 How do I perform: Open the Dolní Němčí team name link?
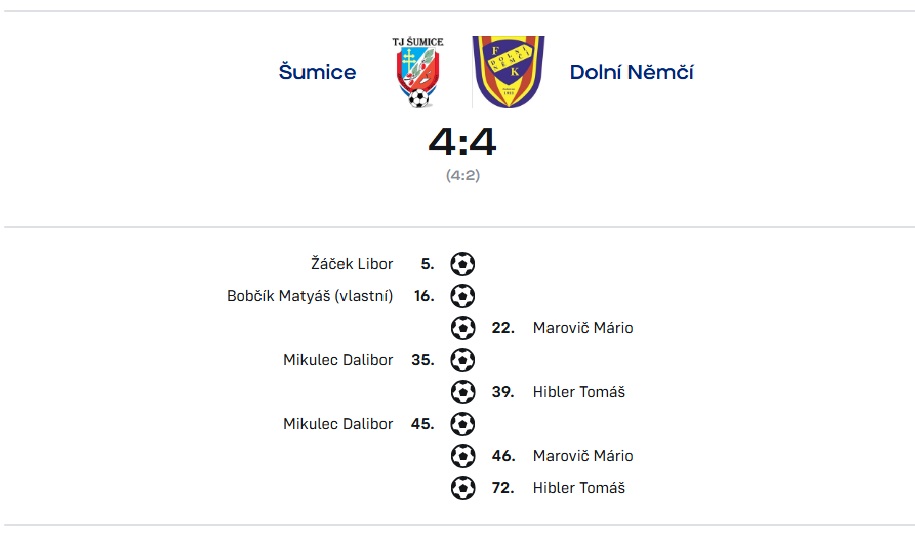pos(631,72)
